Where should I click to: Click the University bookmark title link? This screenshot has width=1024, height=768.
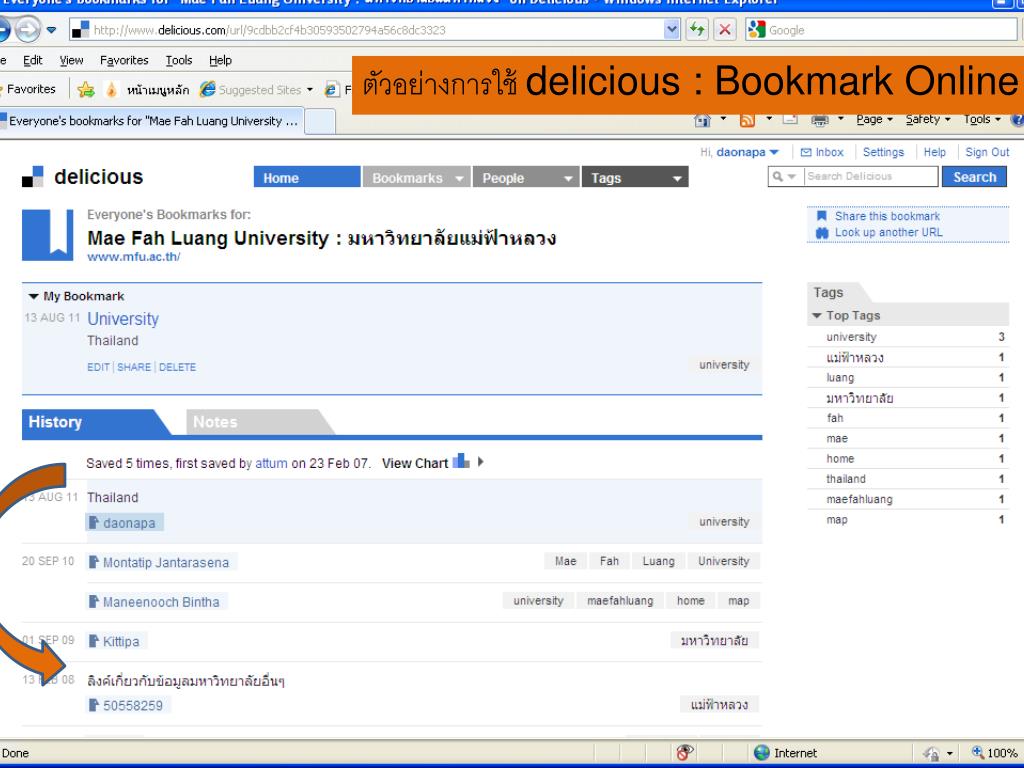(x=123, y=319)
